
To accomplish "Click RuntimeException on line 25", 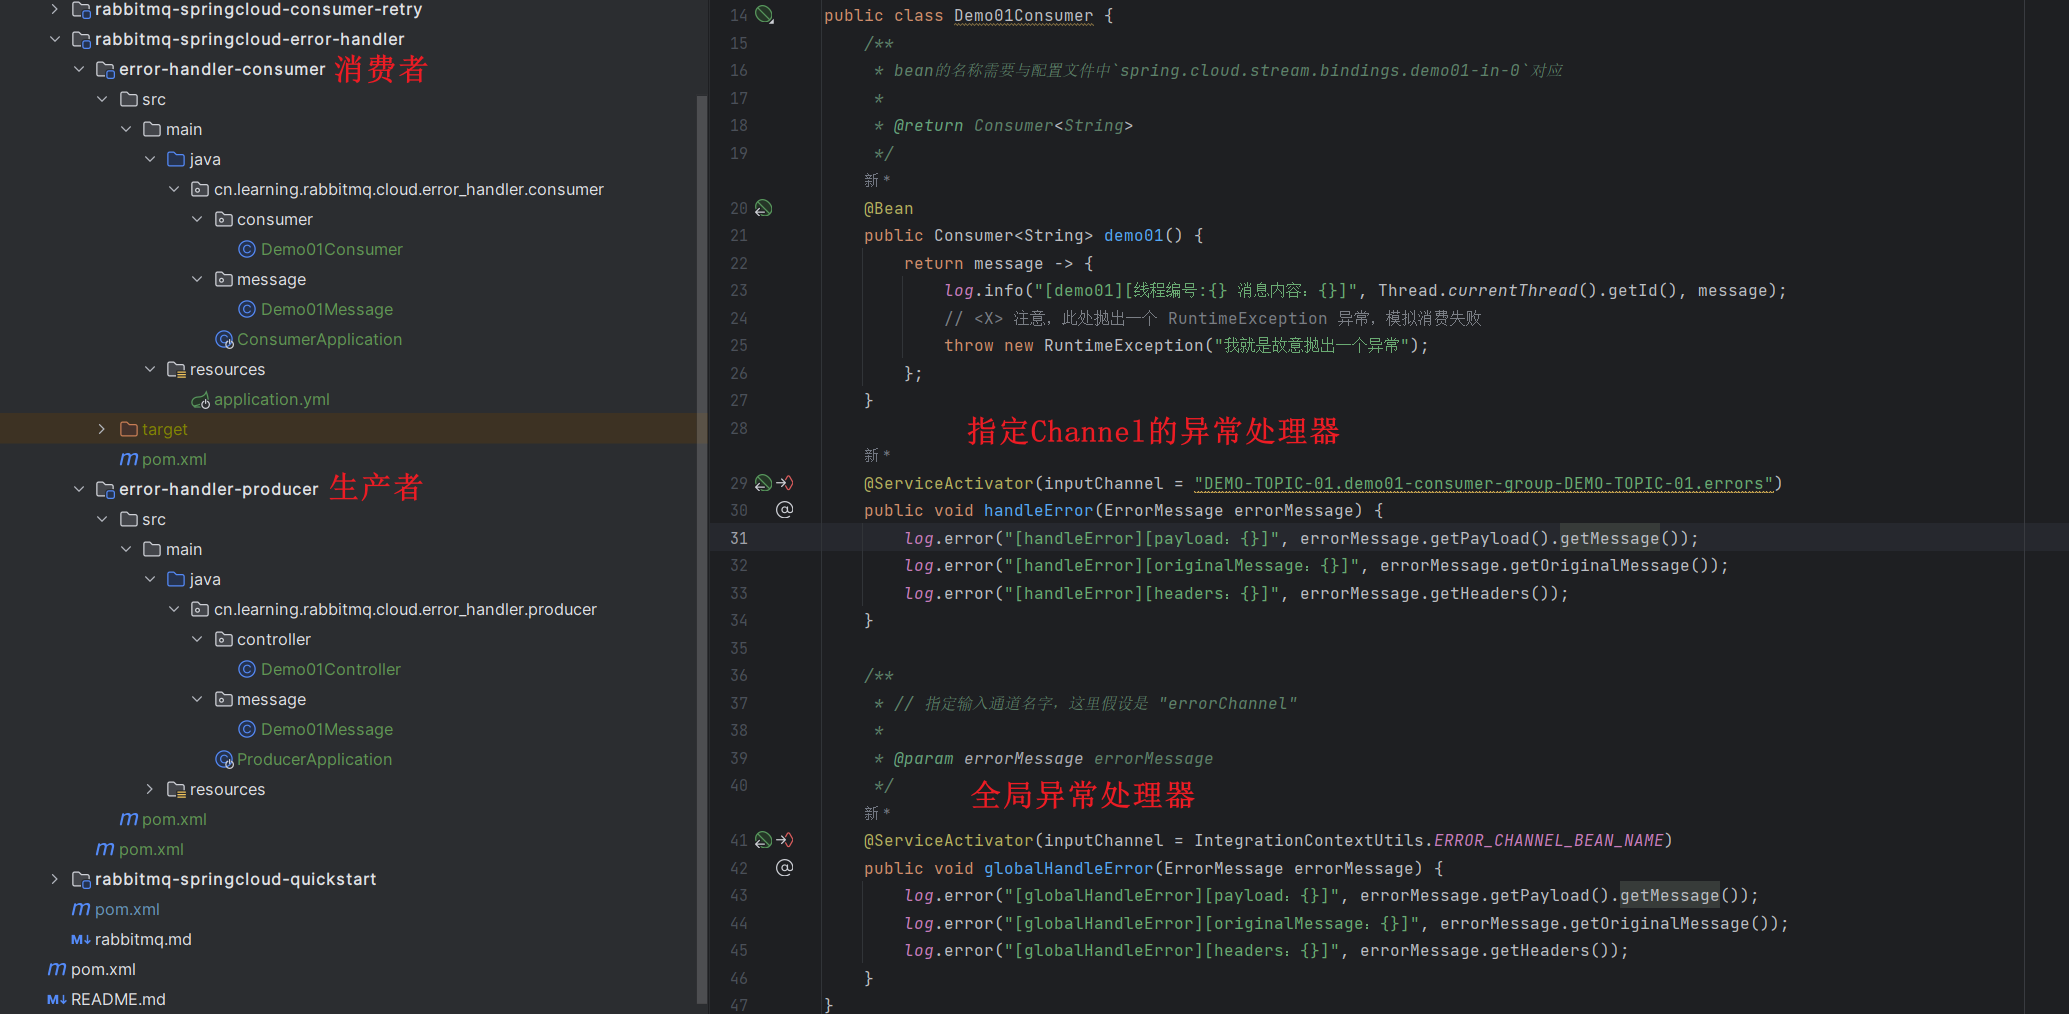I will [1123, 346].
